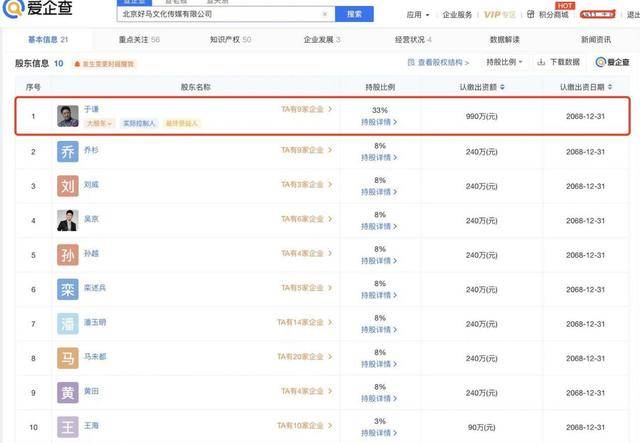Open 吴京's profile photo
This screenshot has height=443, width=640.
(x=68, y=220)
